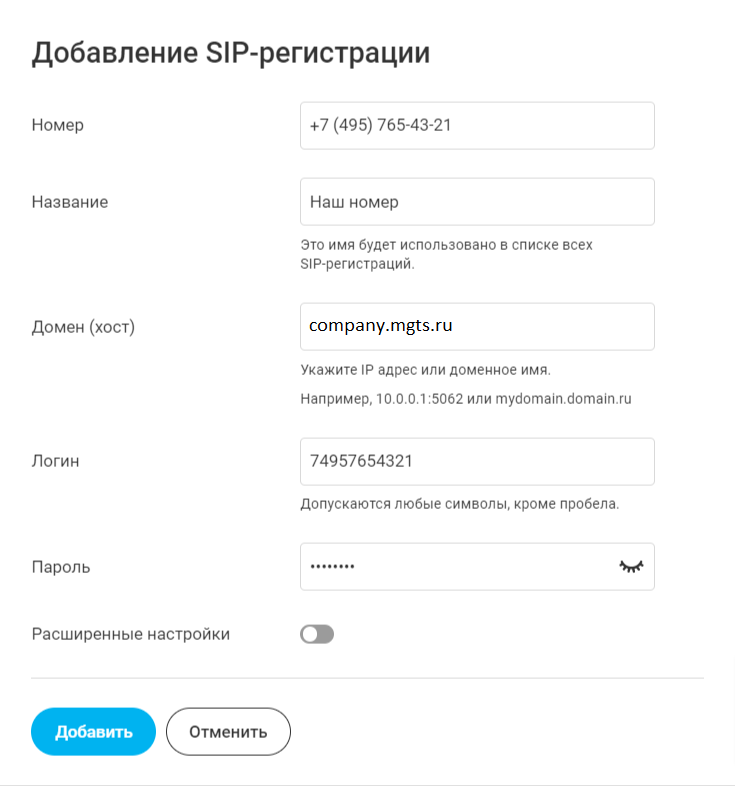Show the hidden password with the eye icon

pos(630,566)
